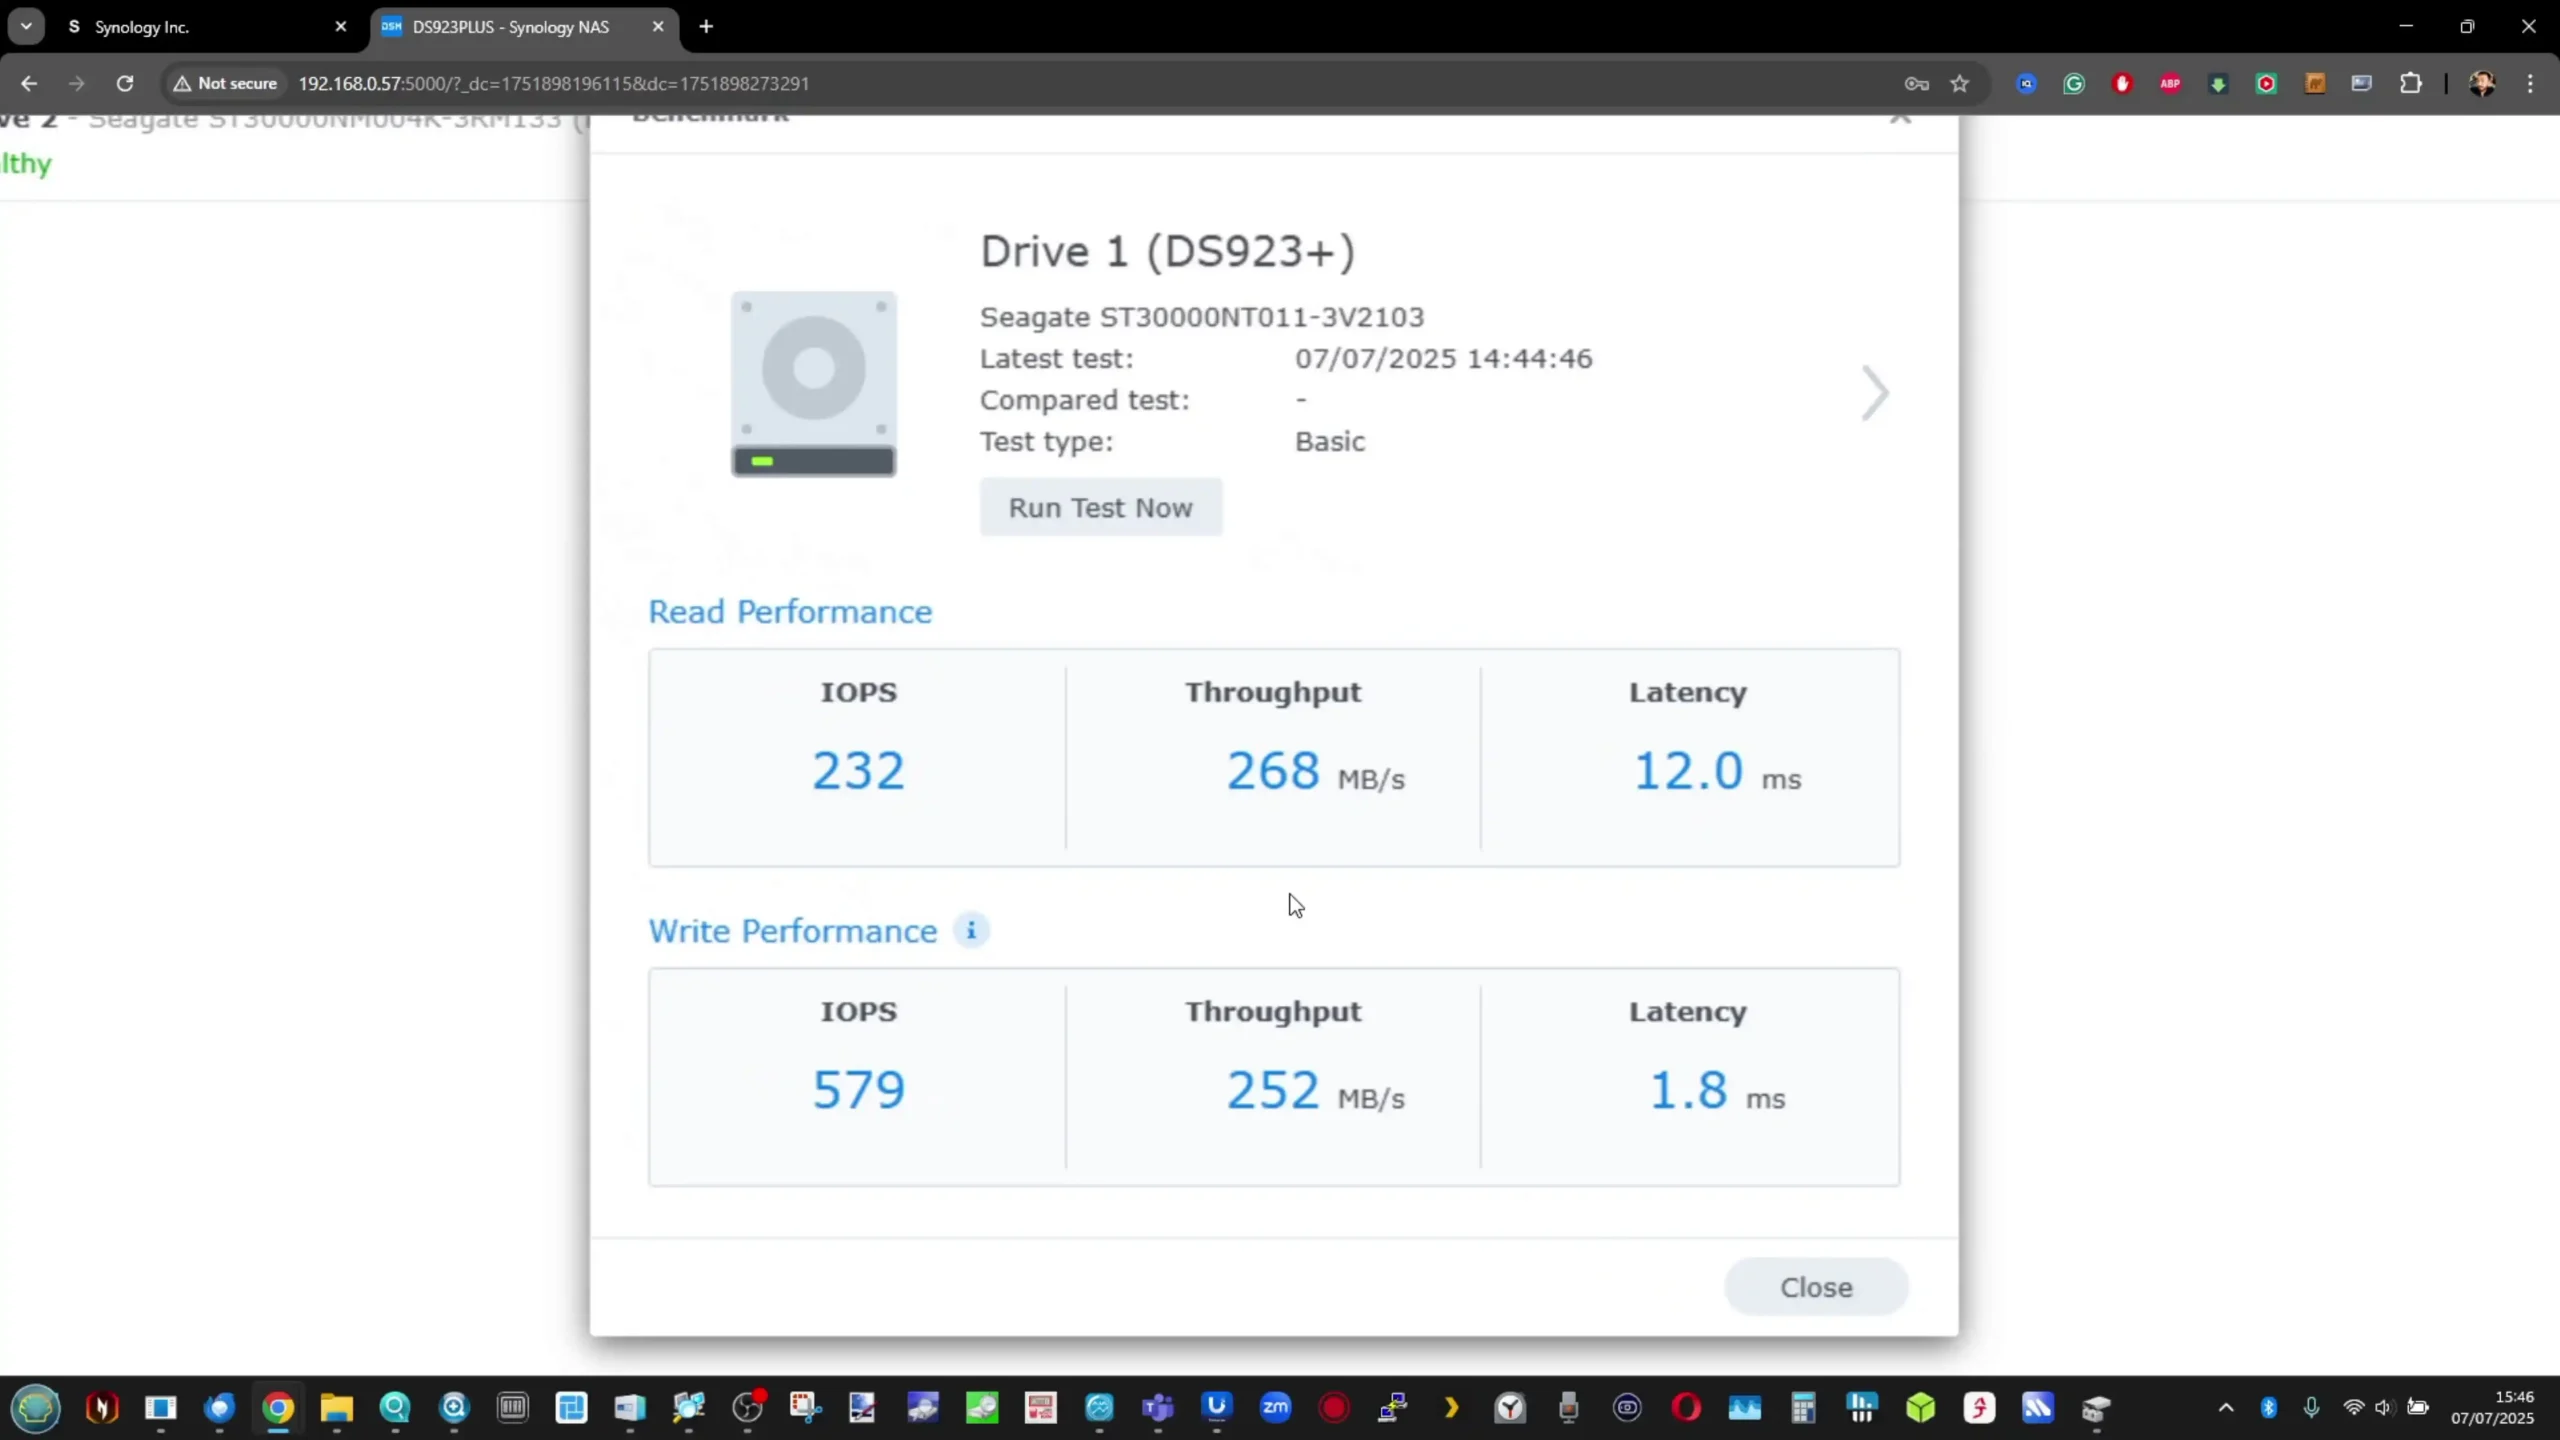The width and height of the screenshot is (2560, 1440).
Task: Open a new browser tab
Action: click(x=706, y=27)
